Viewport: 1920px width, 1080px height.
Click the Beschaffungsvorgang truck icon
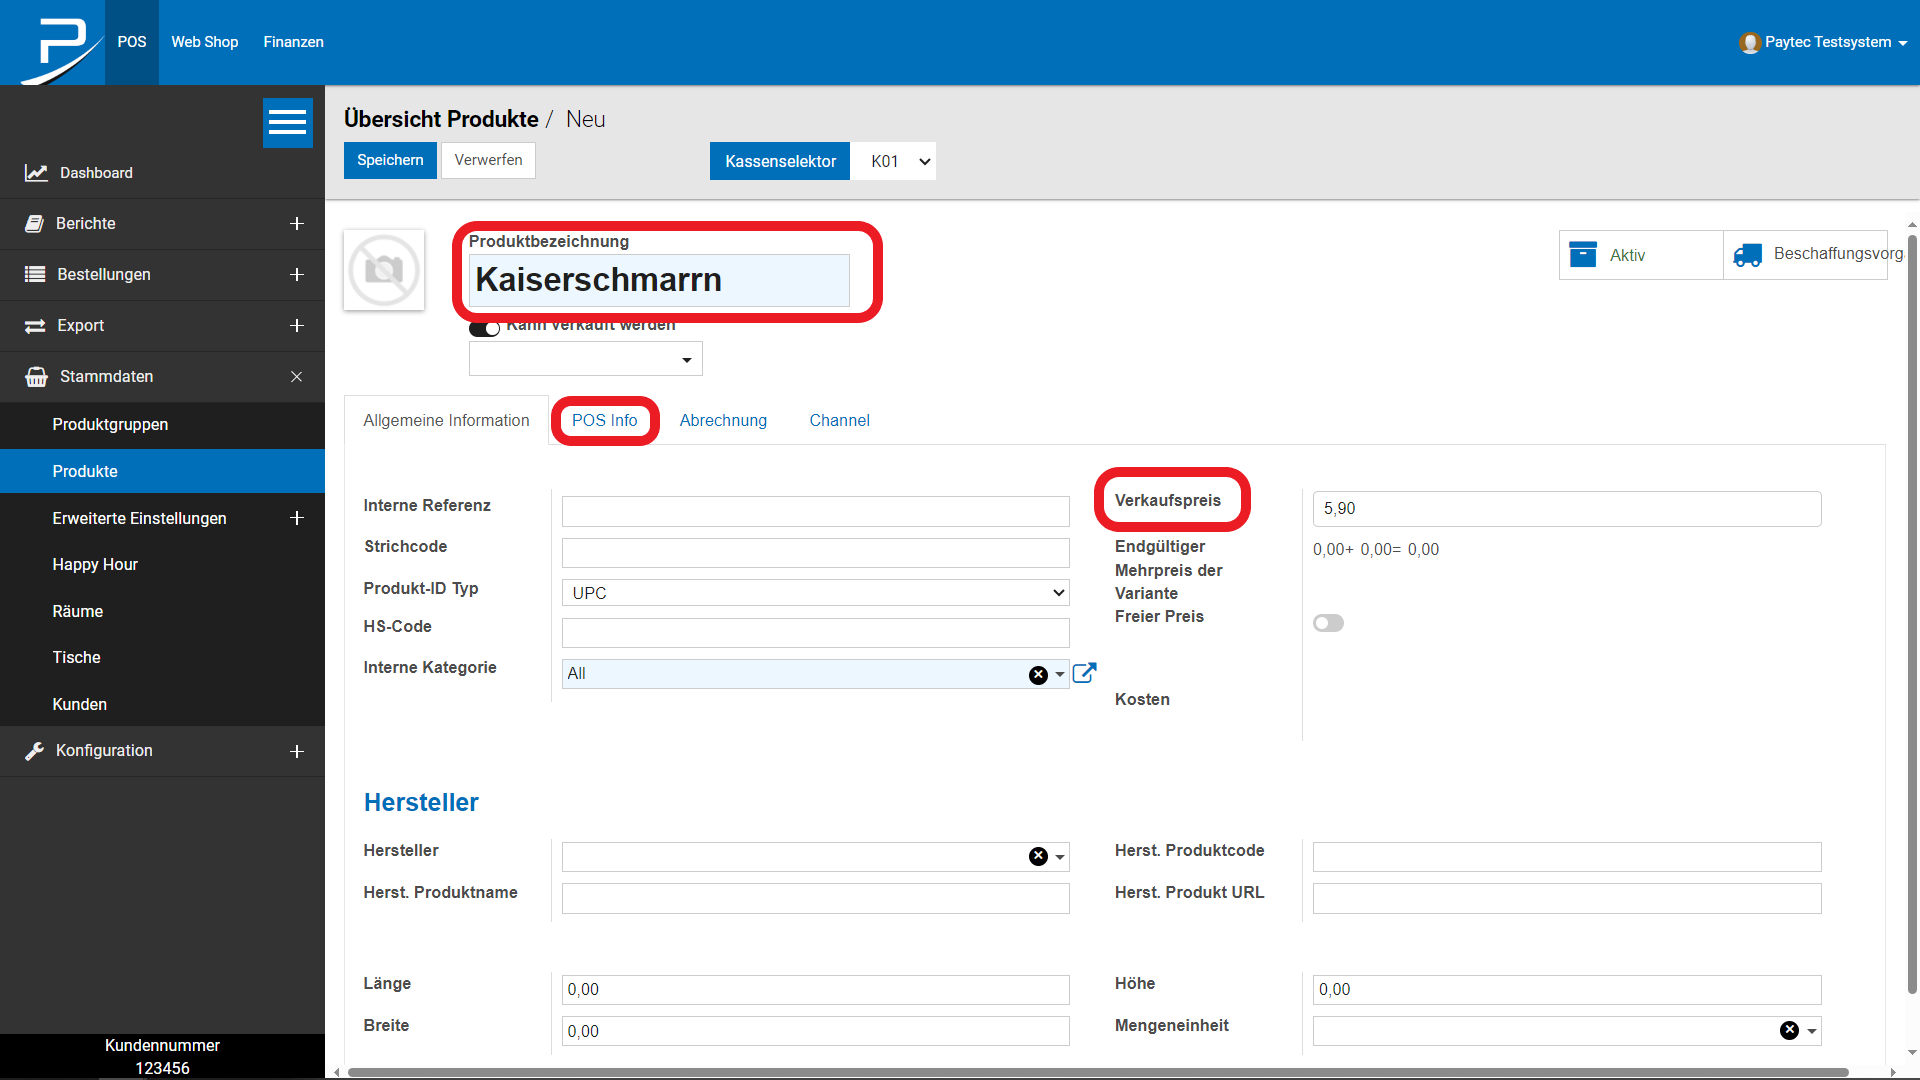pos(1748,254)
